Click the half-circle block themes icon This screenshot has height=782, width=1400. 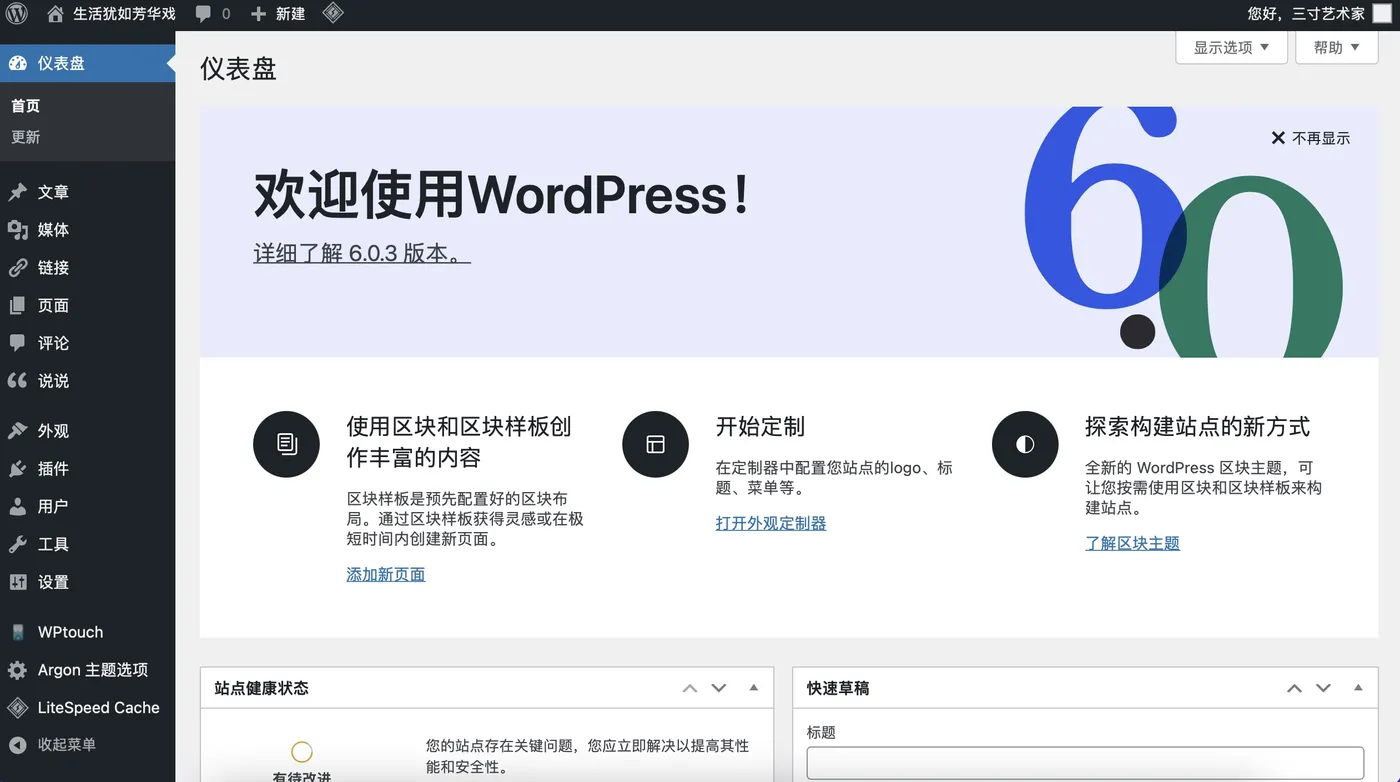click(x=1025, y=444)
